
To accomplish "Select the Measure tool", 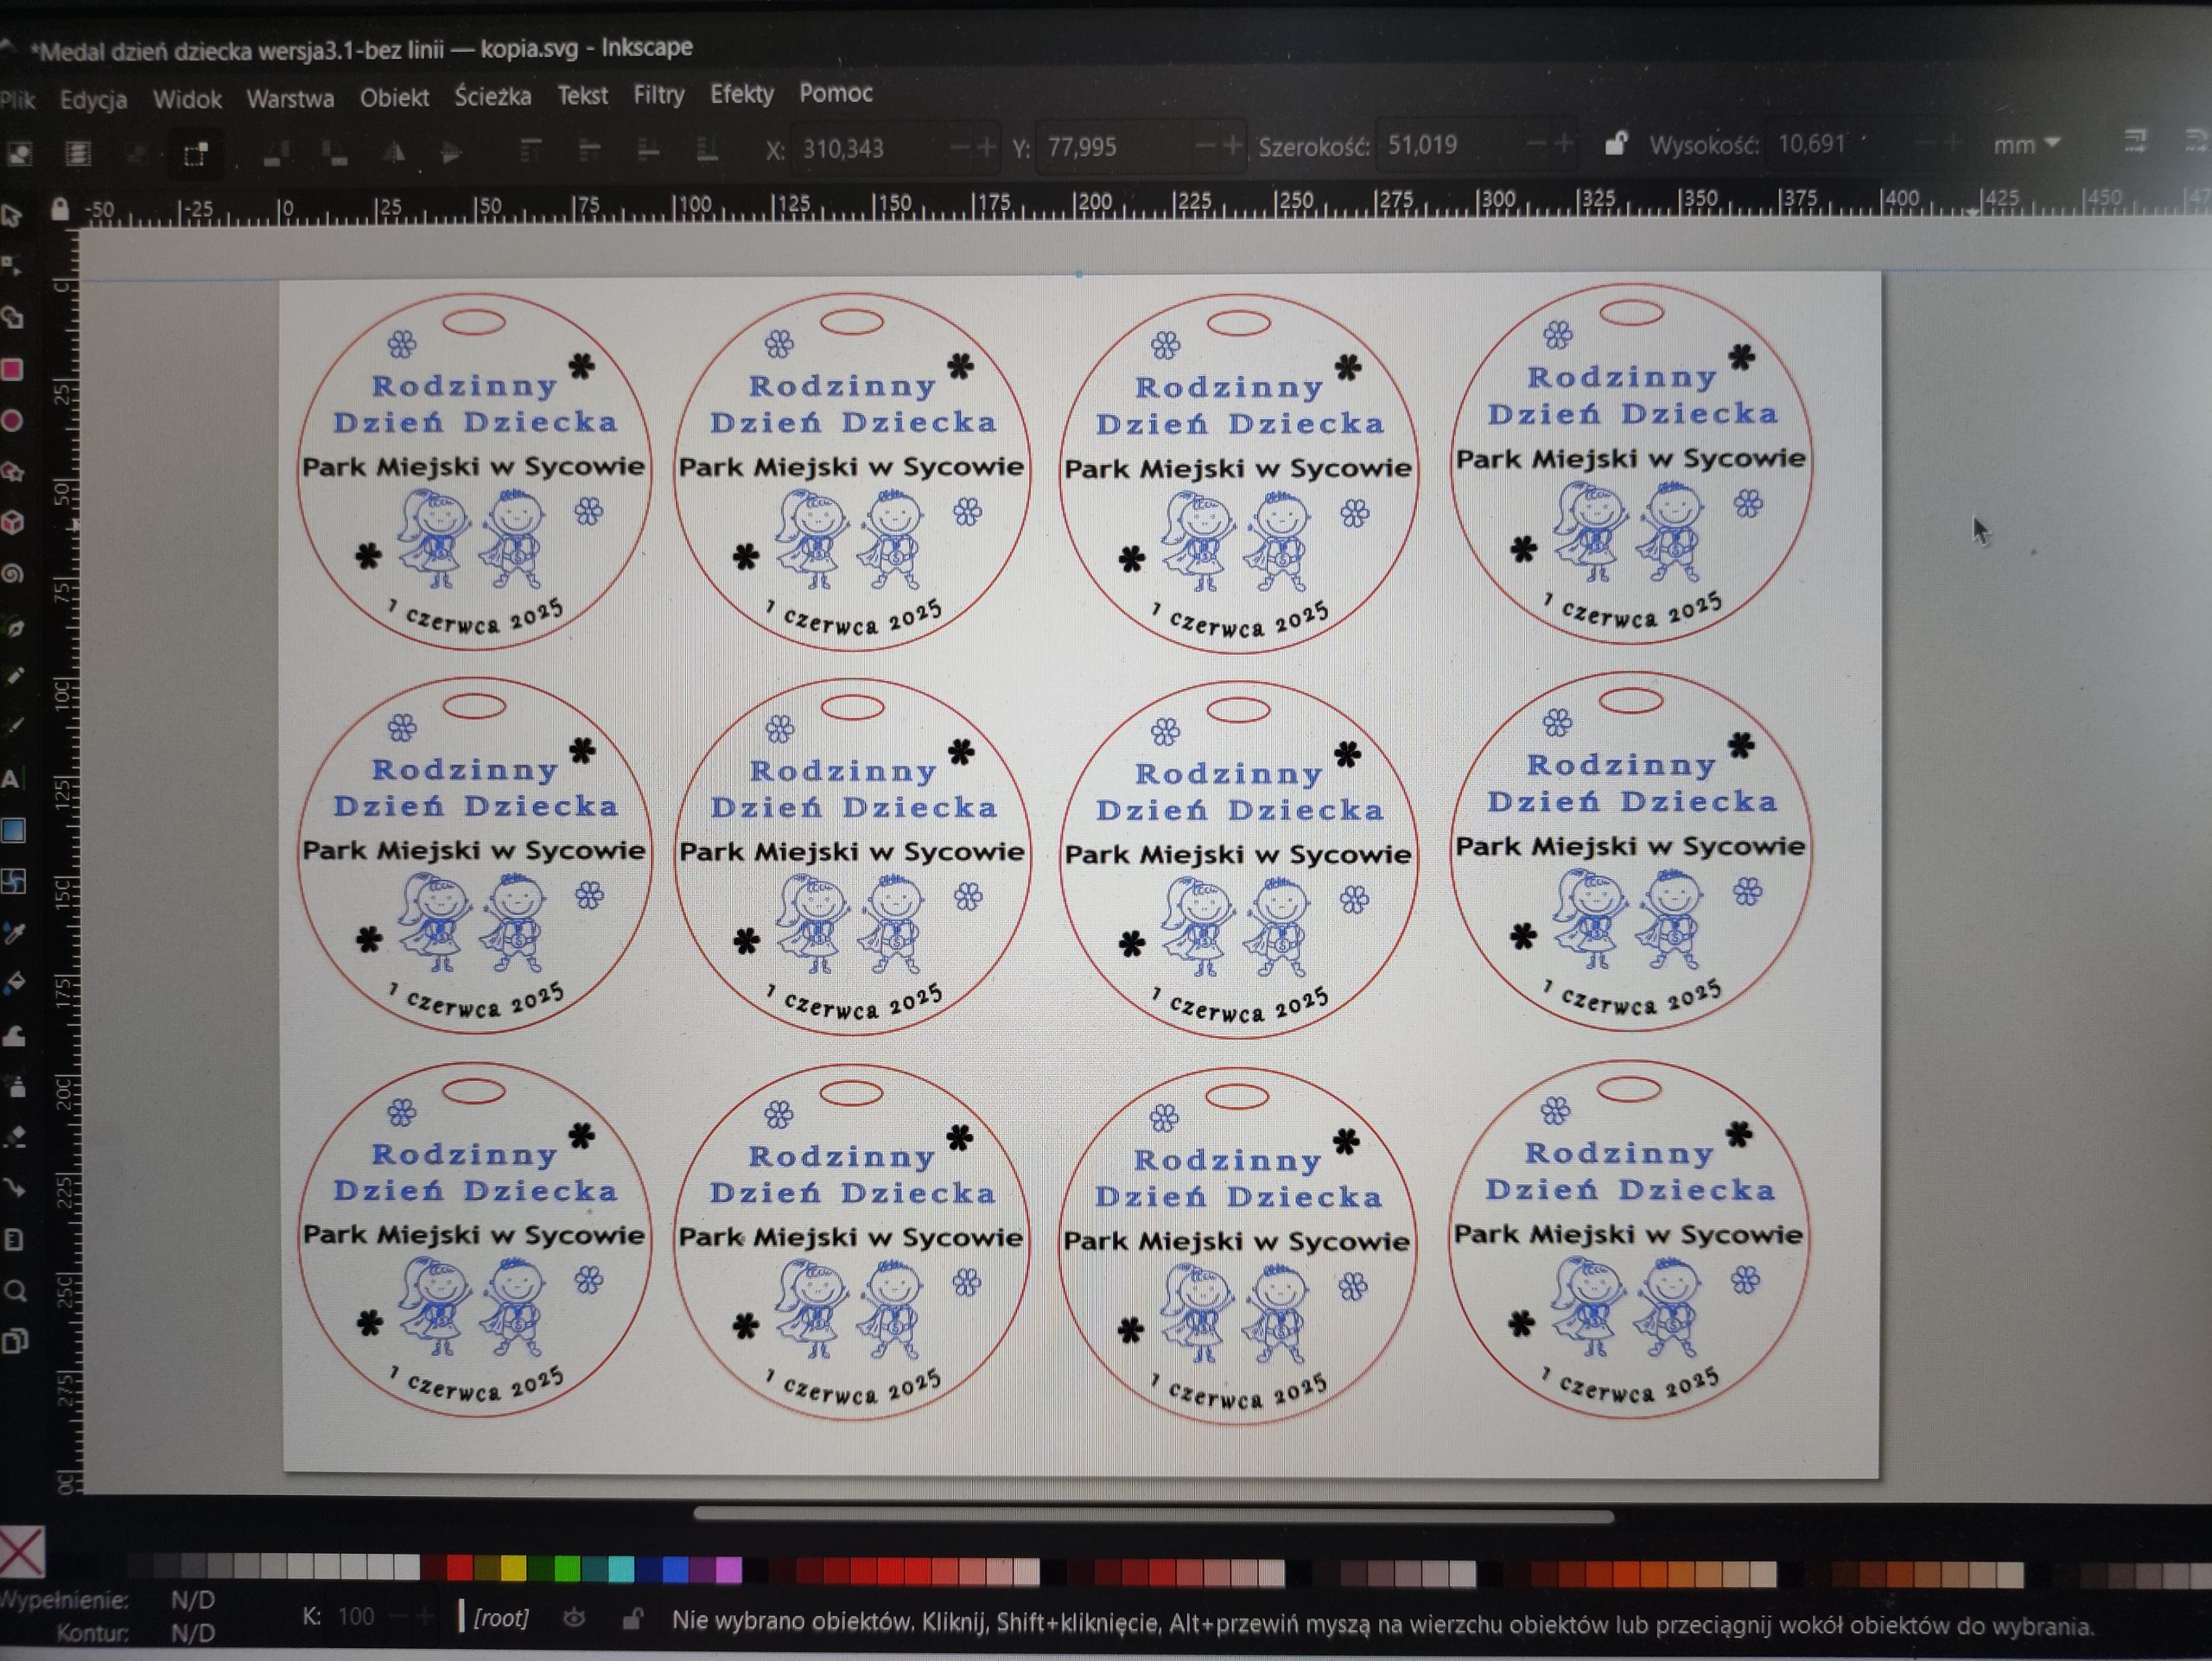I will coord(14,1240).
